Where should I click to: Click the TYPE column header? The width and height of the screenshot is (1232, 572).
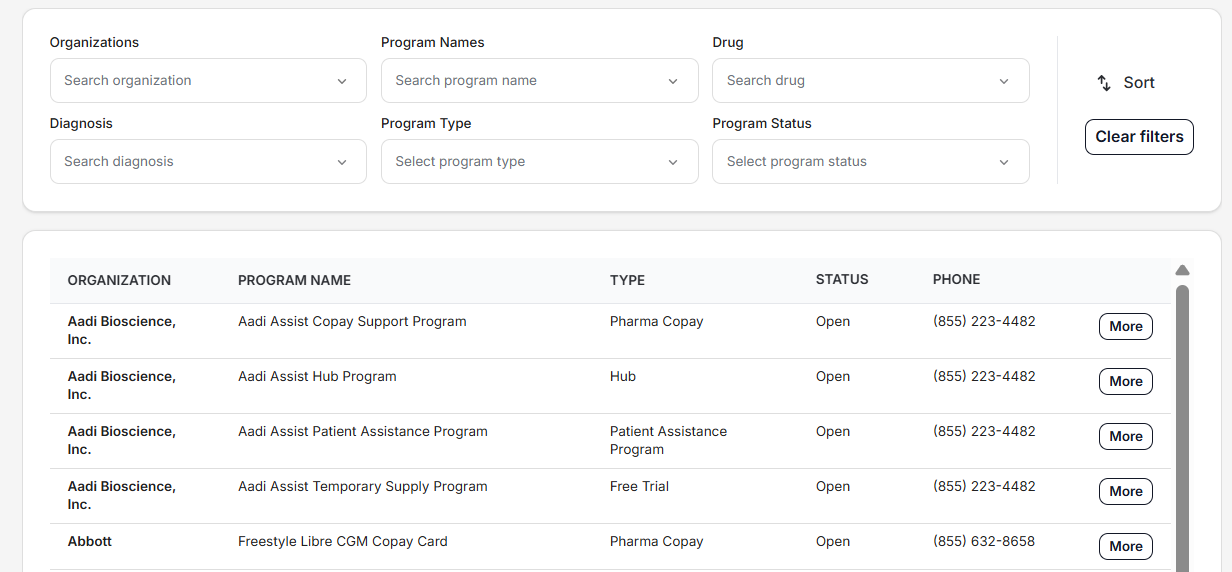[x=627, y=280]
